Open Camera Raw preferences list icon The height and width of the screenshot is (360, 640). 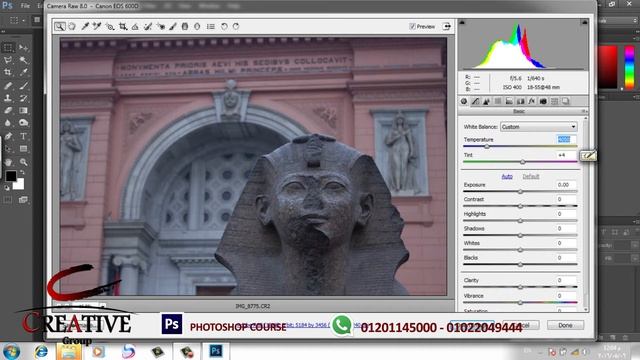[x=211, y=27]
